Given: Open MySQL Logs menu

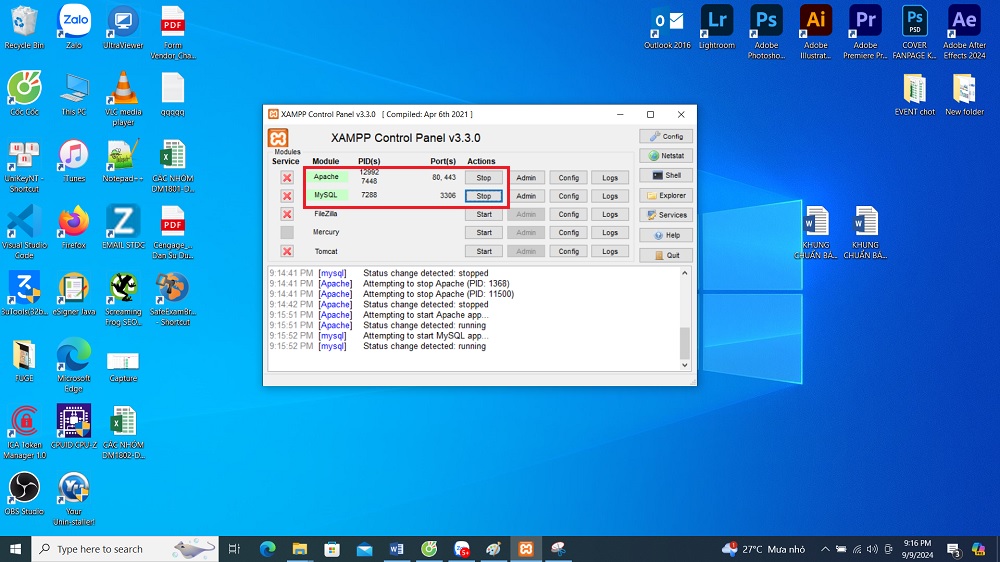Looking at the screenshot, I should [x=610, y=196].
